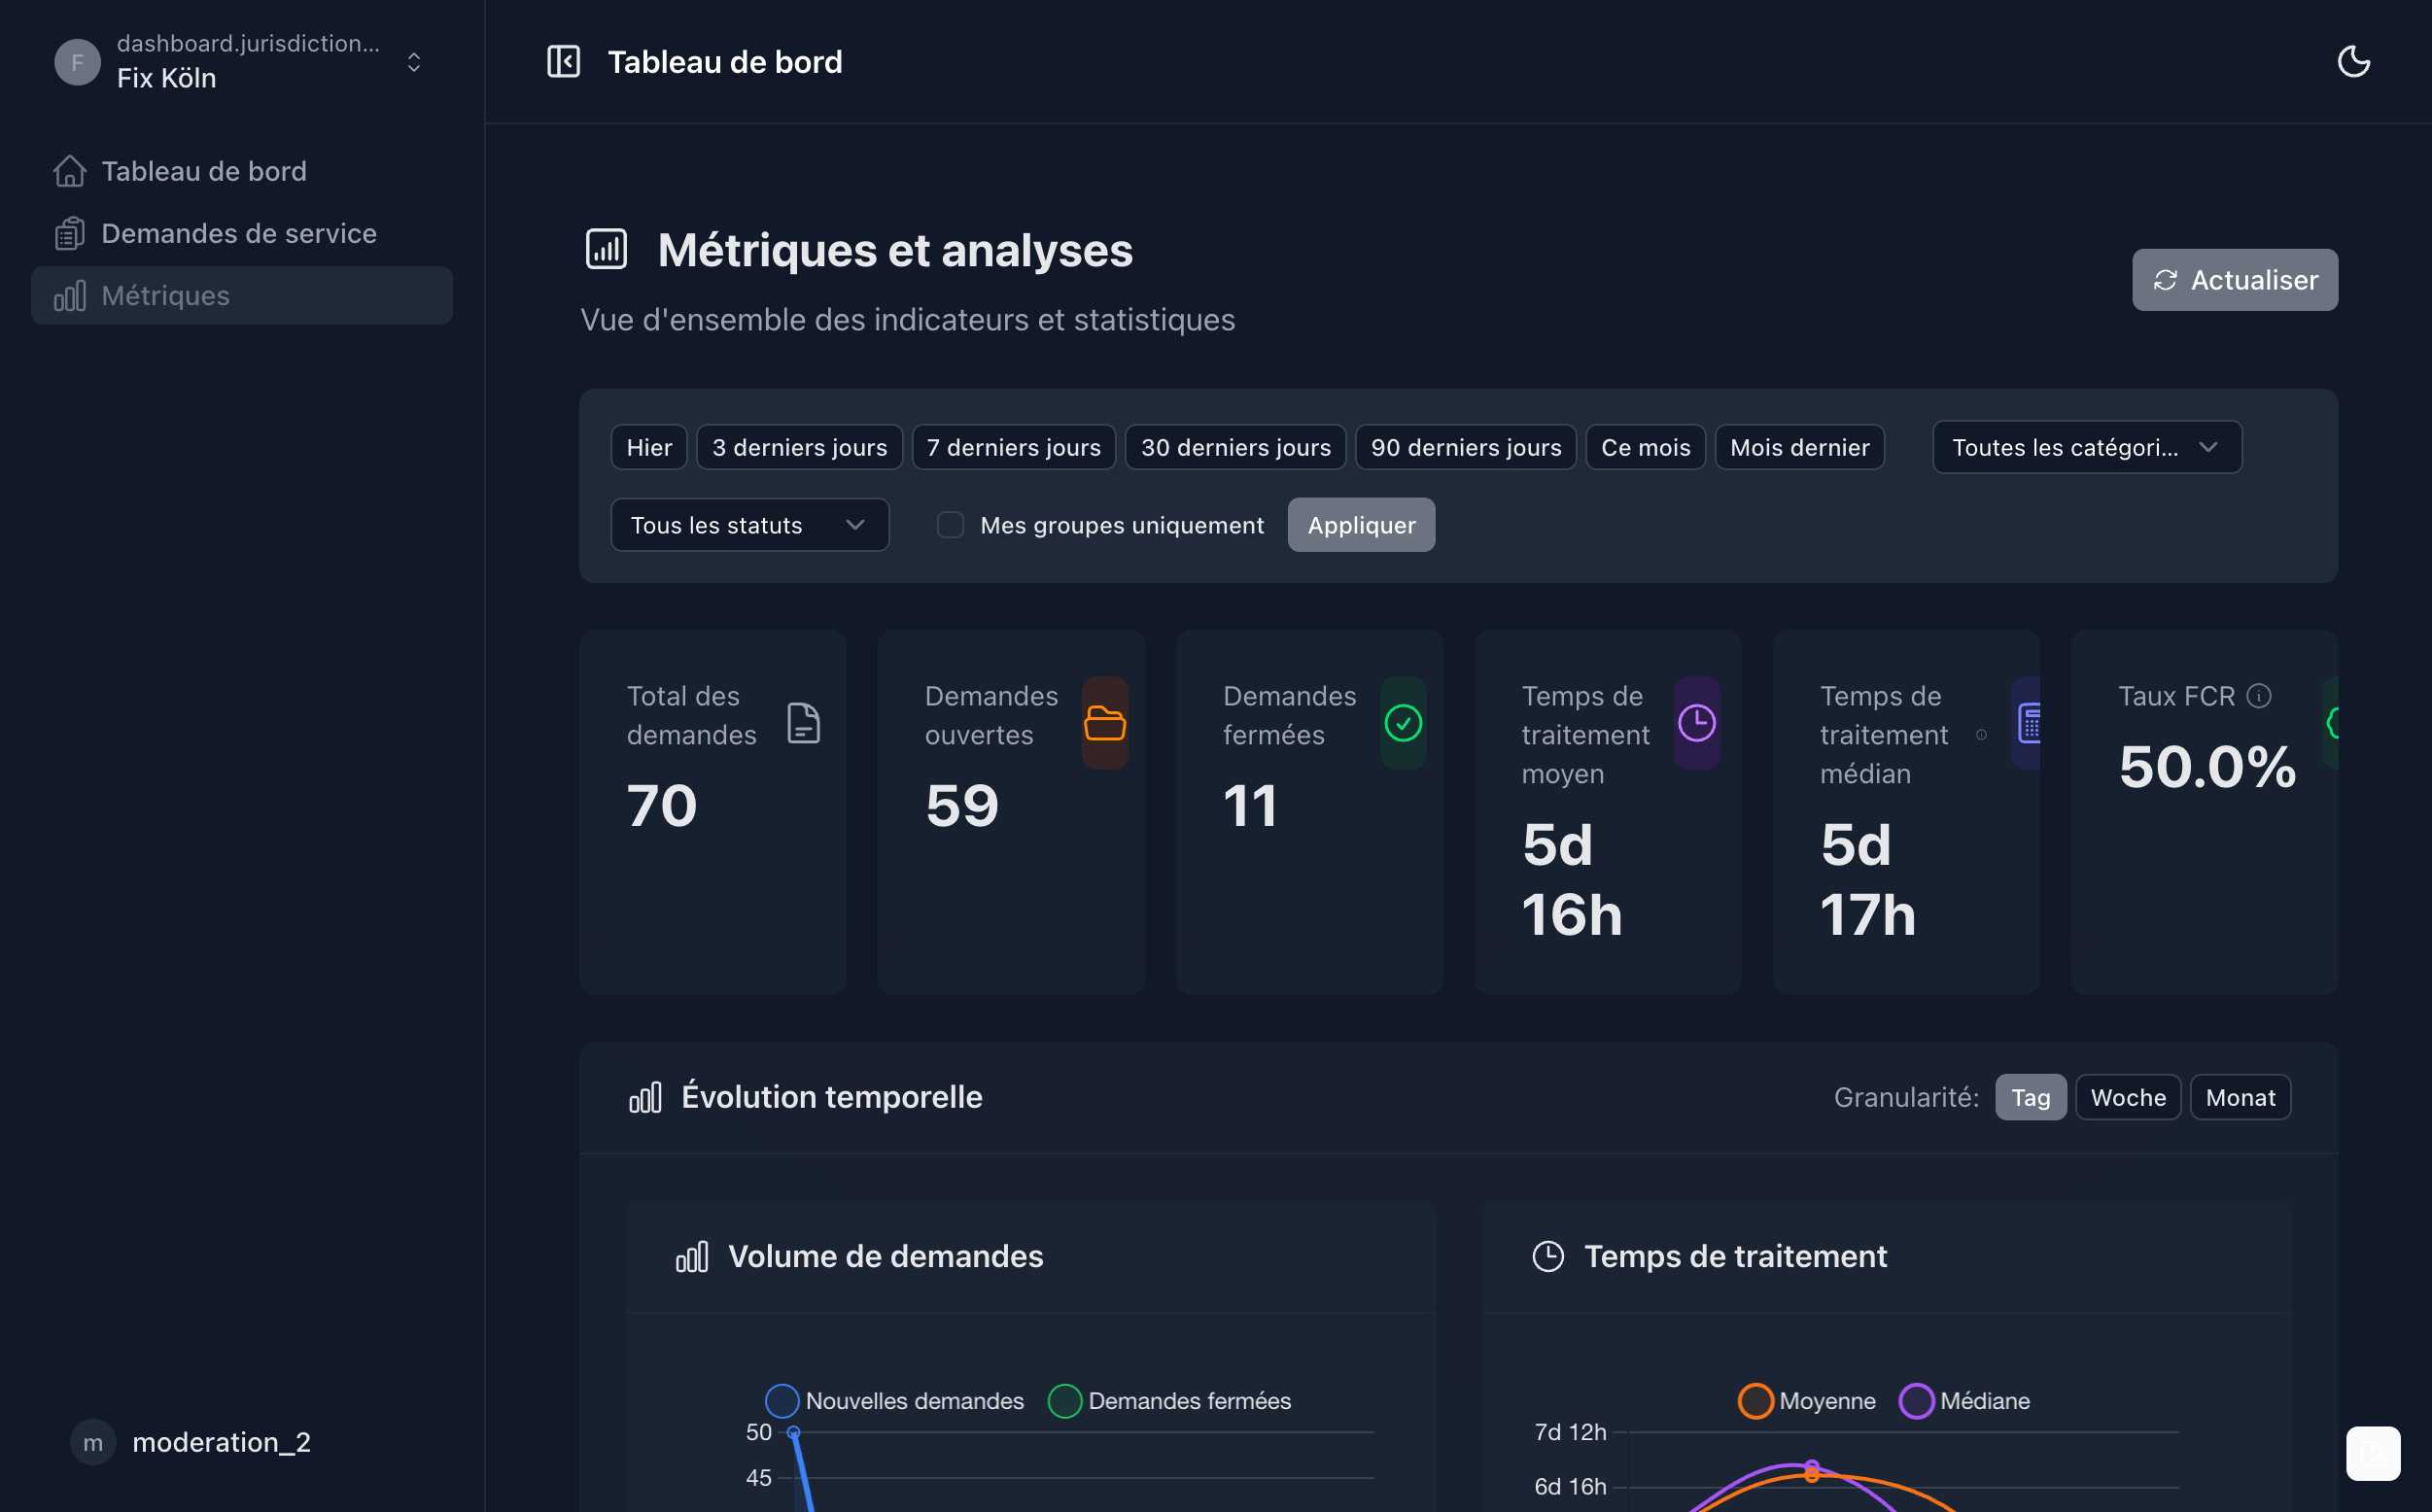
Task: Enable the Mes groupes uniquement checkbox
Action: pos(949,524)
